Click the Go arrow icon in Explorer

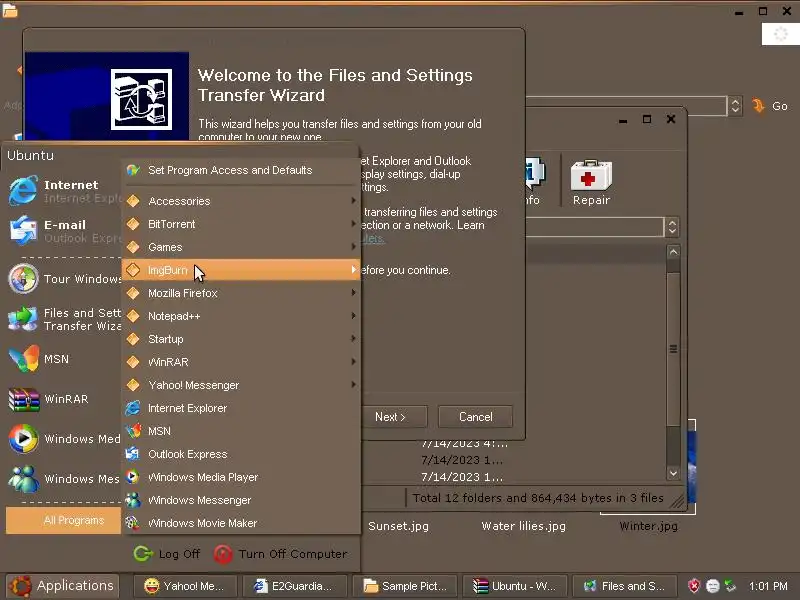click(759, 106)
